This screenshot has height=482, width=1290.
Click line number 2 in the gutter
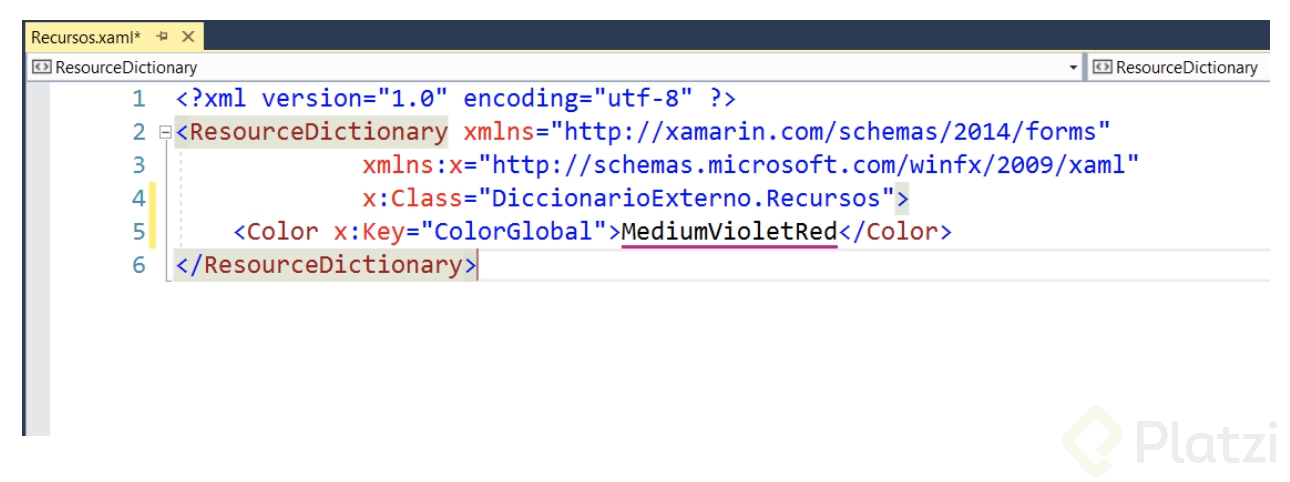138,132
